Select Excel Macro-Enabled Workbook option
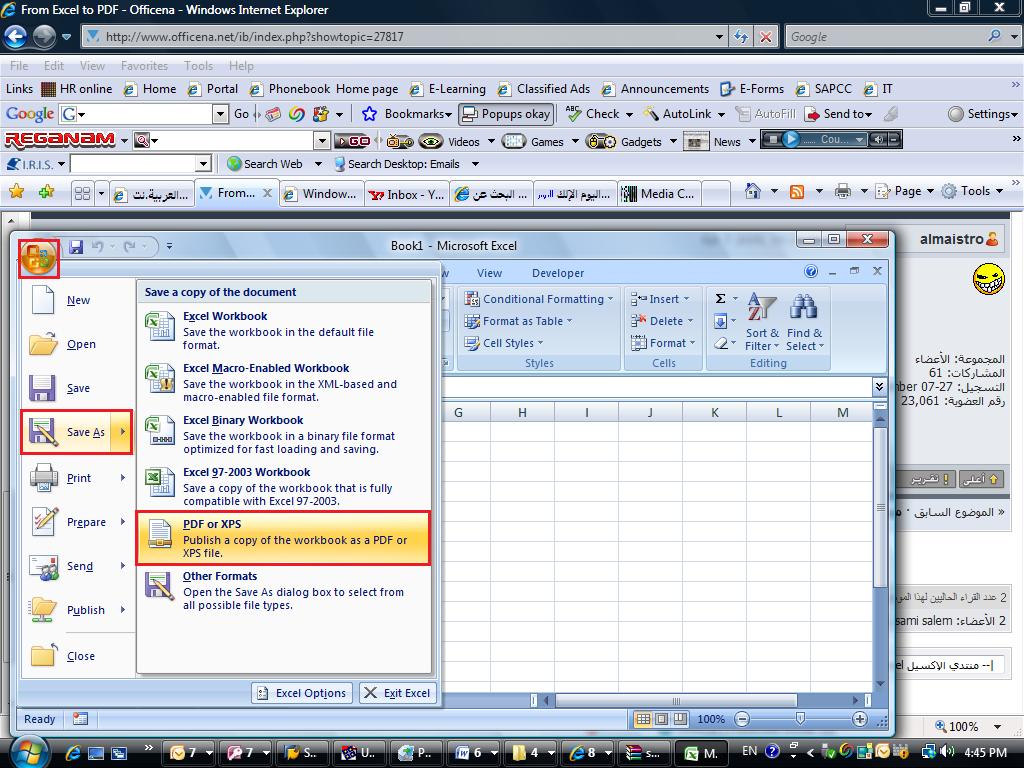The height and width of the screenshot is (768, 1024). pos(283,382)
